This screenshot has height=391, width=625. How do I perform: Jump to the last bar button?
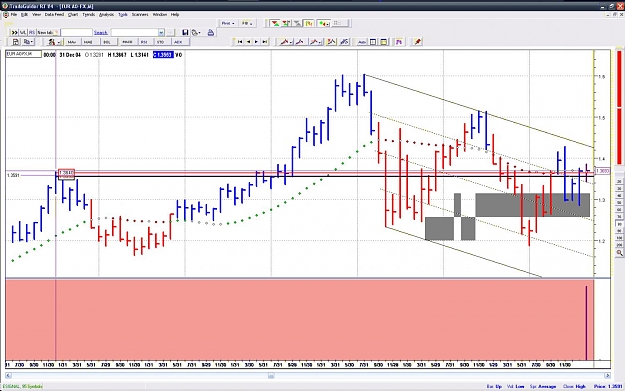tap(265, 42)
